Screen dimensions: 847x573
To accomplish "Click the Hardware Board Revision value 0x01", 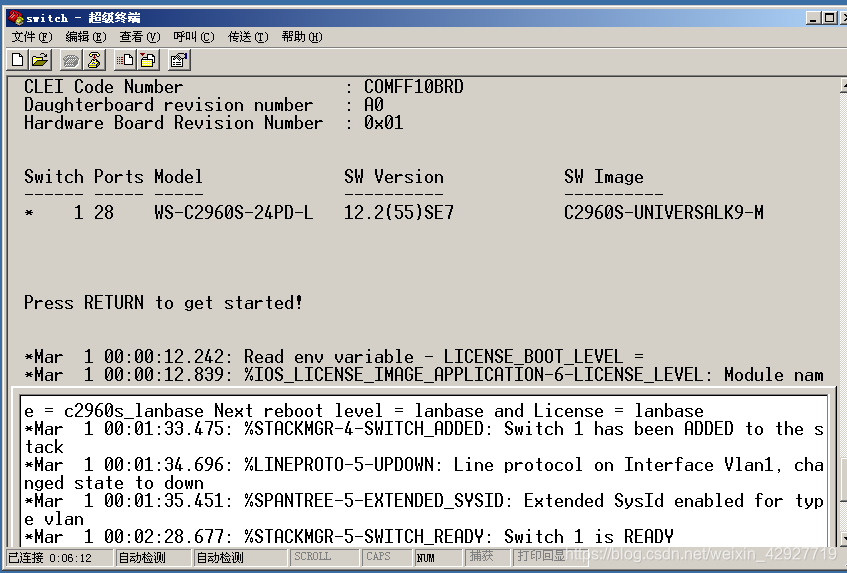I will tap(384, 123).
